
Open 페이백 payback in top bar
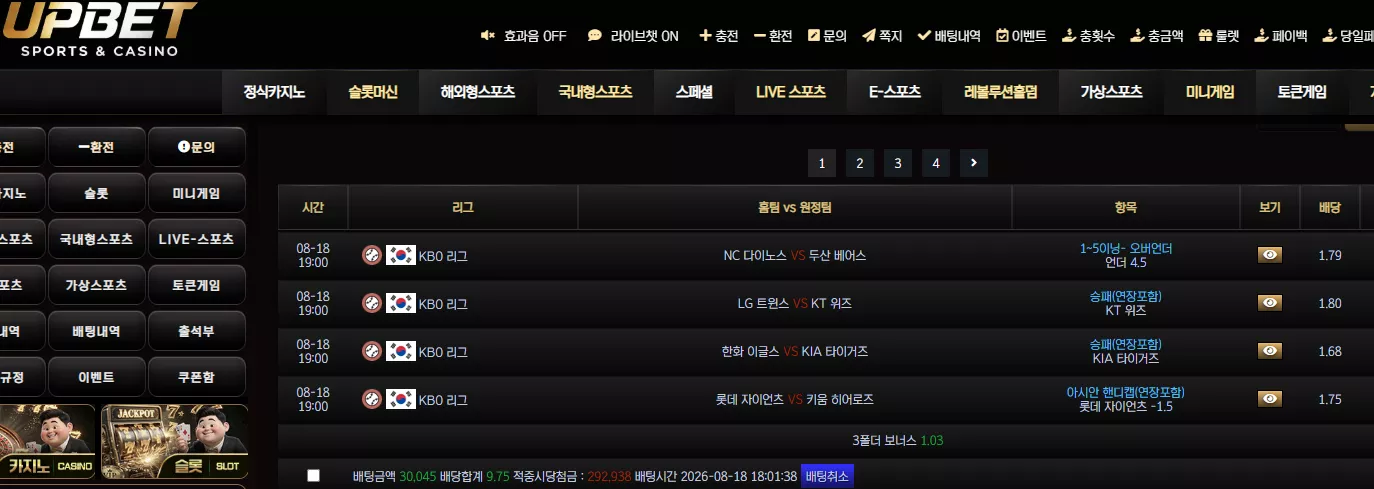pos(1280,35)
